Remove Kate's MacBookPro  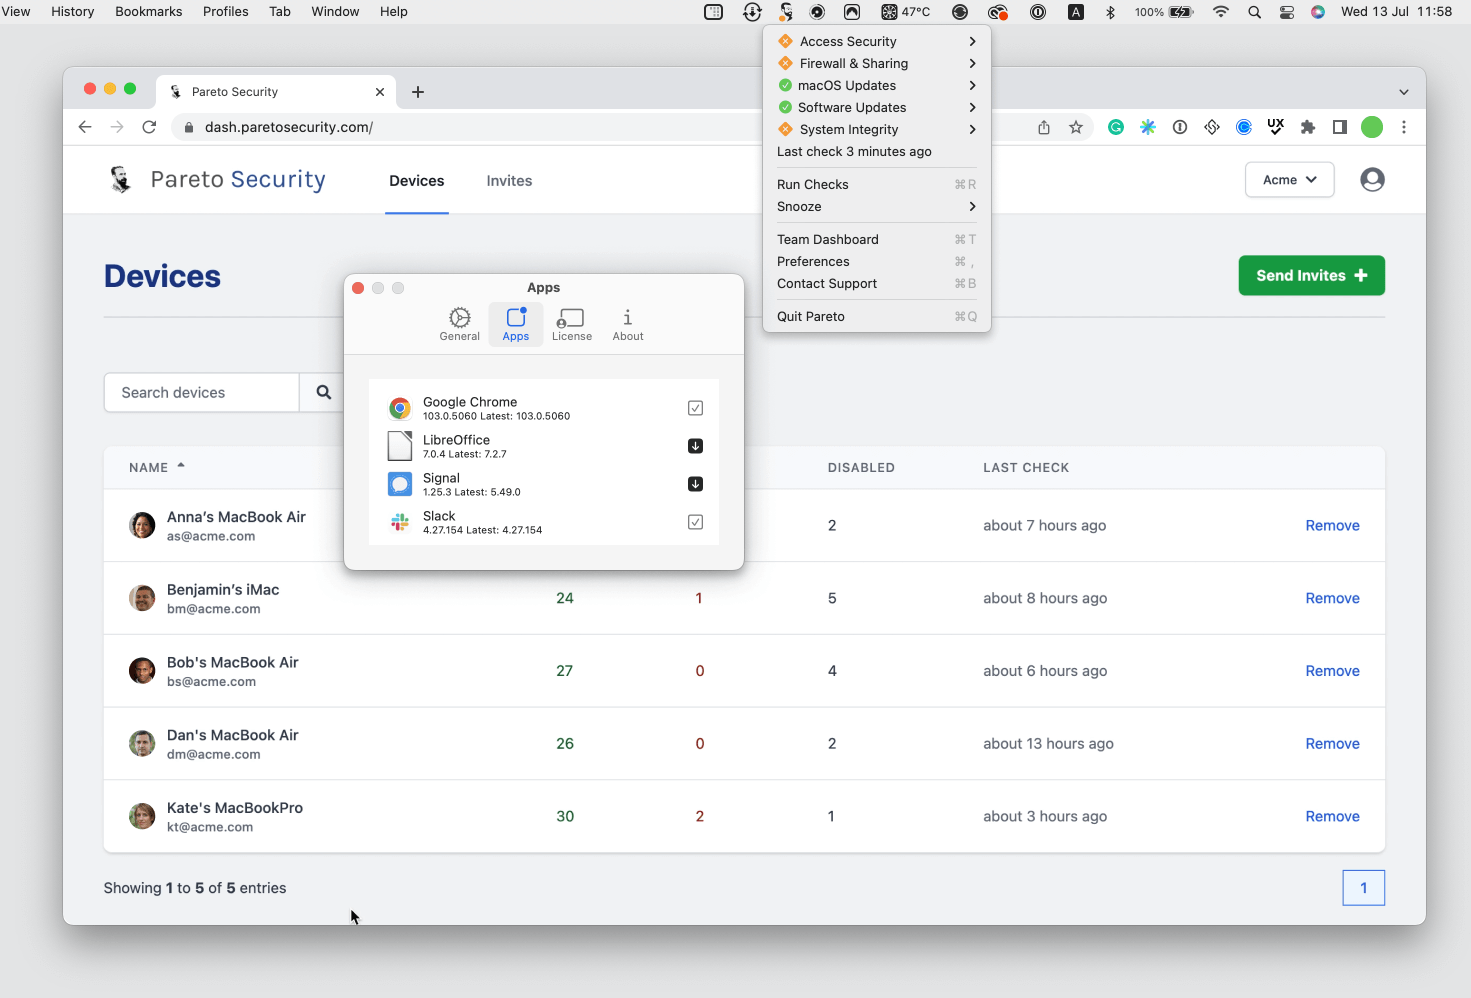click(1333, 816)
